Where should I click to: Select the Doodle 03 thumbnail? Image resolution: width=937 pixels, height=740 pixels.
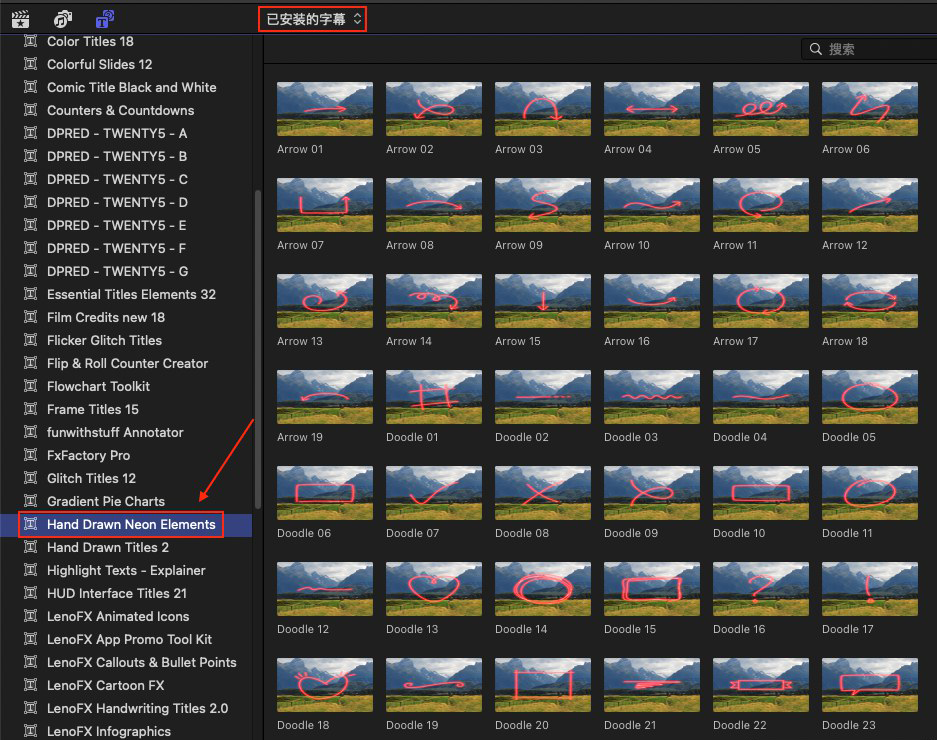(x=652, y=397)
